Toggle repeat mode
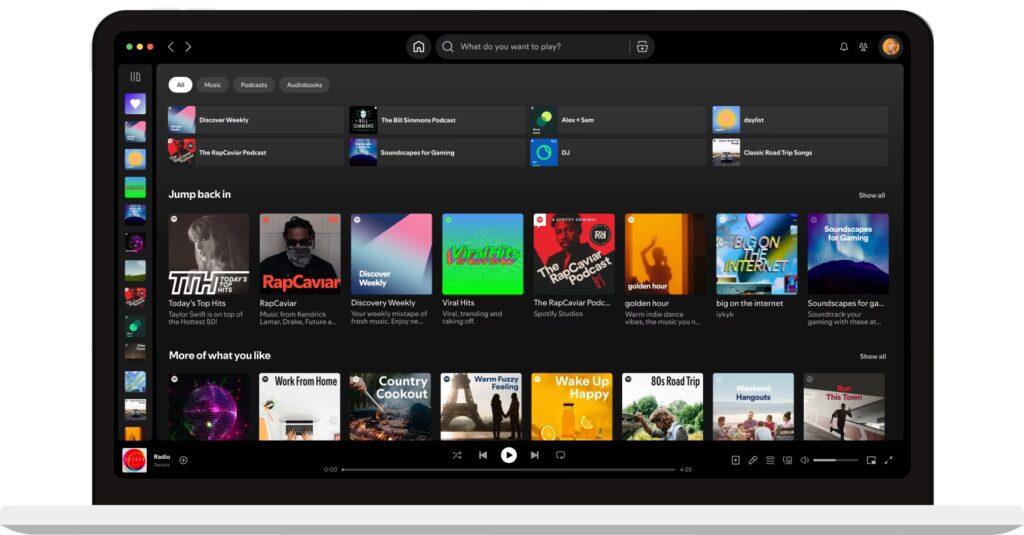The height and width of the screenshot is (535, 1024). coord(560,455)
